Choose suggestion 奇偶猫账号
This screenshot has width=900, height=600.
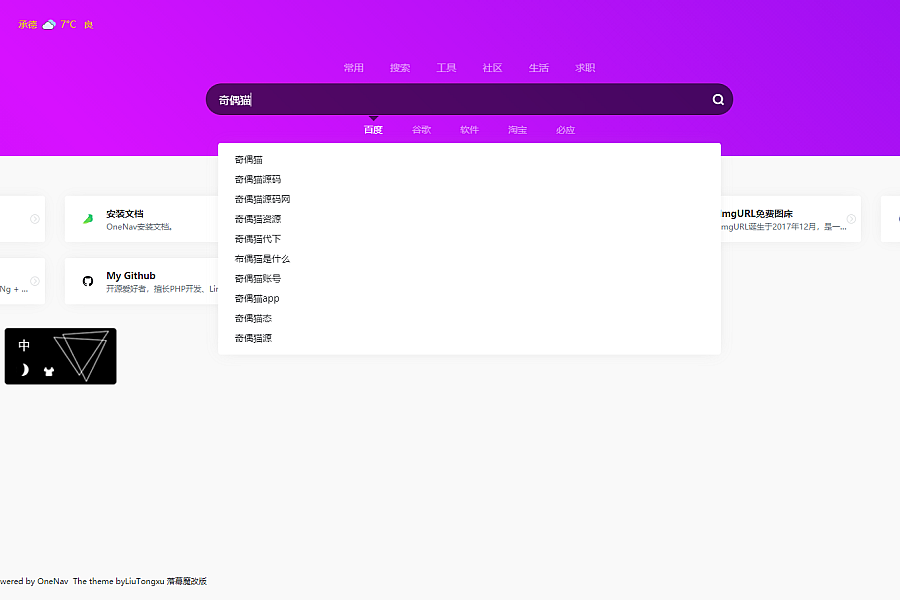(x=469, y=278)
